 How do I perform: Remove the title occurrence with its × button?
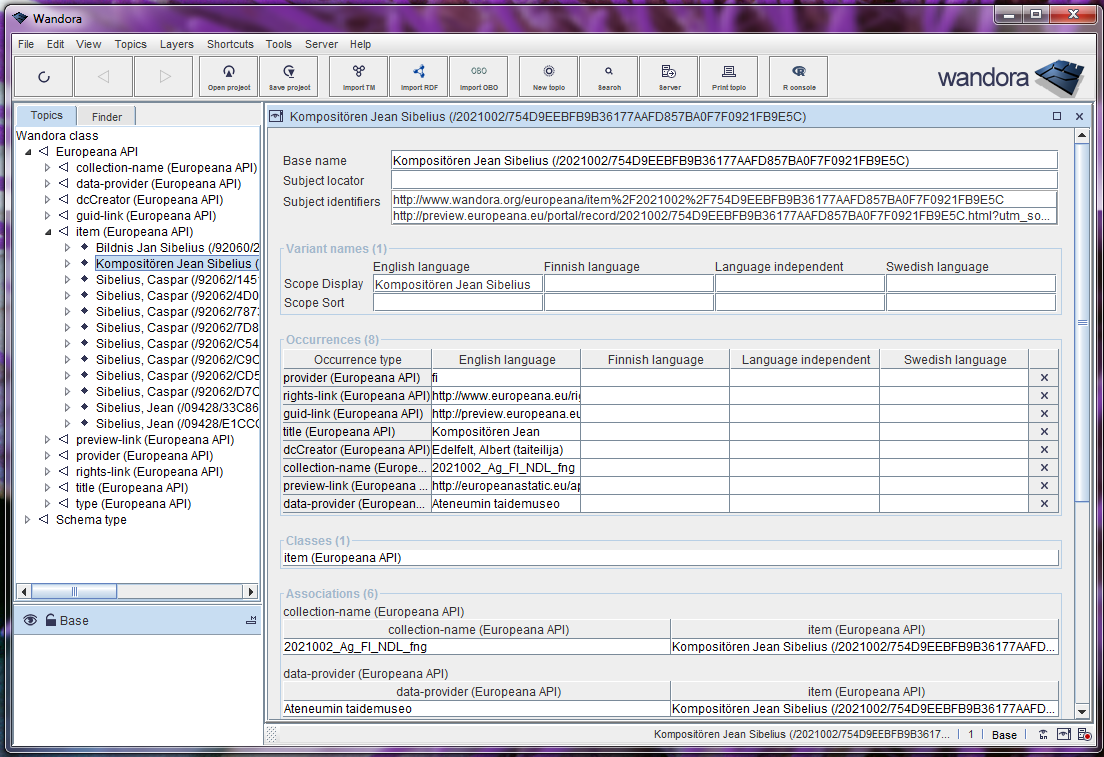pyautogui.click(x=1044, y=431)
